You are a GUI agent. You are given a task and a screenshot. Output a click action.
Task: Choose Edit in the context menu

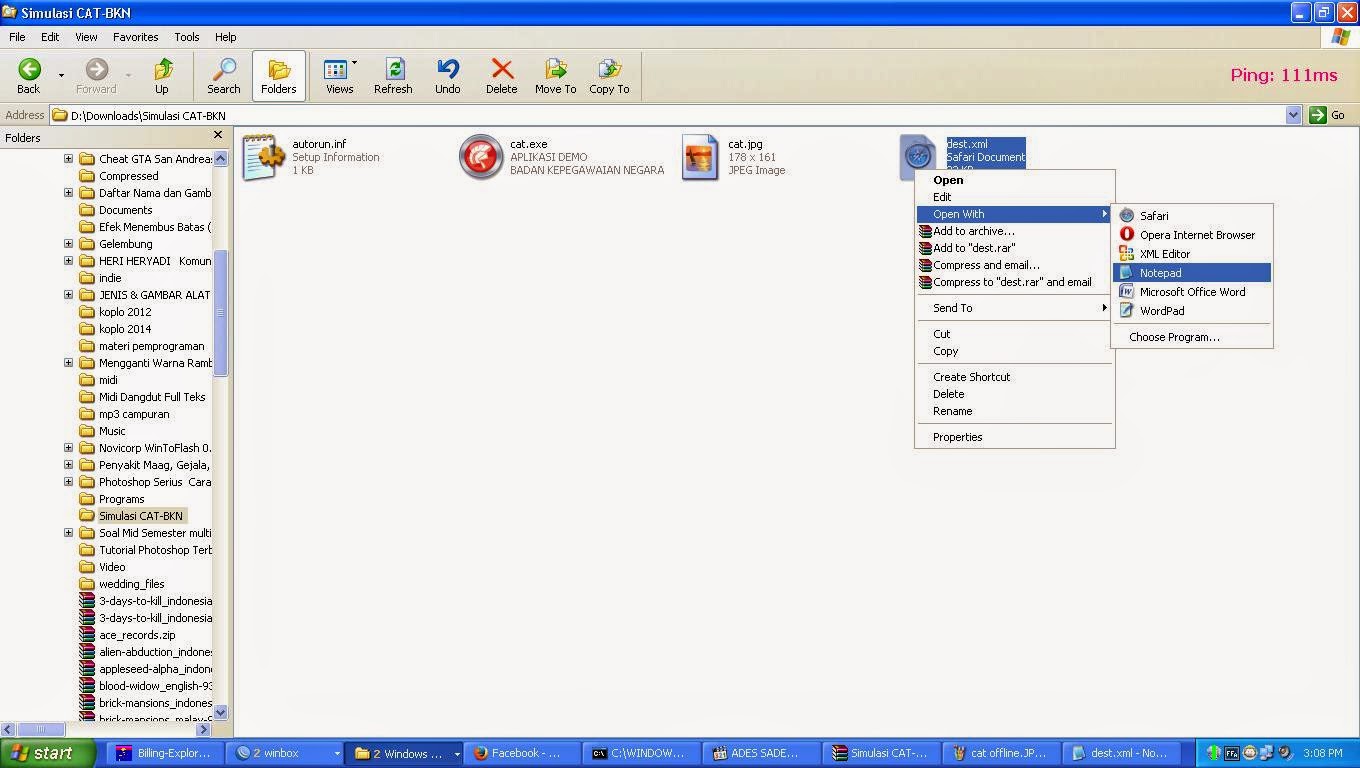1015,197
